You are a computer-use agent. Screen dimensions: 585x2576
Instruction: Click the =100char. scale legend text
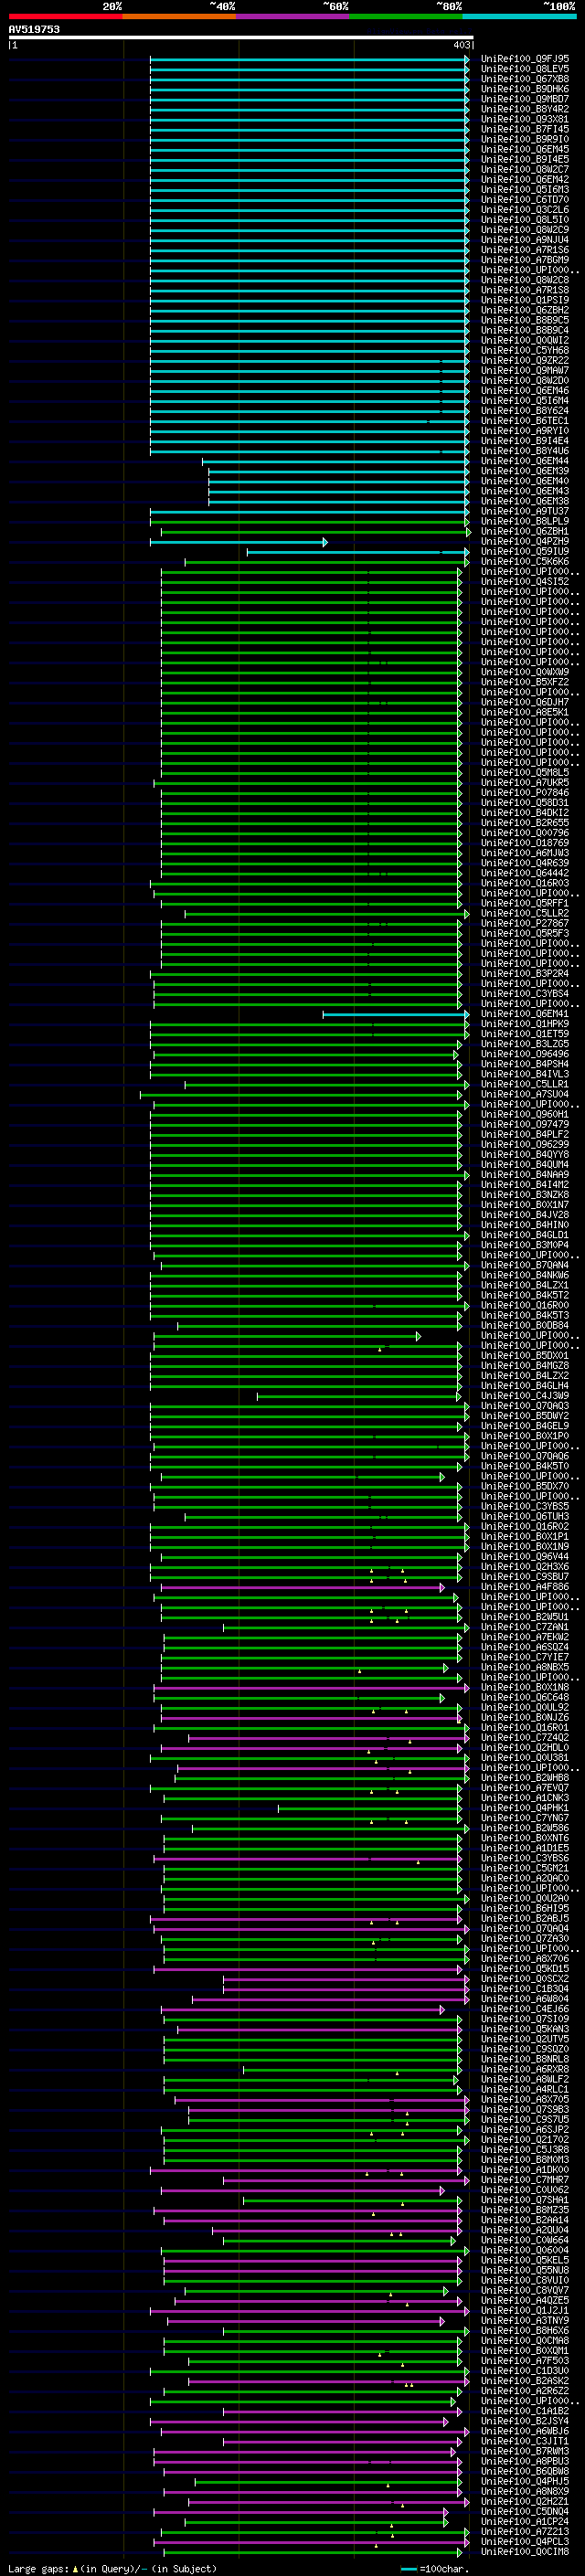click(x=444, y=2569)
